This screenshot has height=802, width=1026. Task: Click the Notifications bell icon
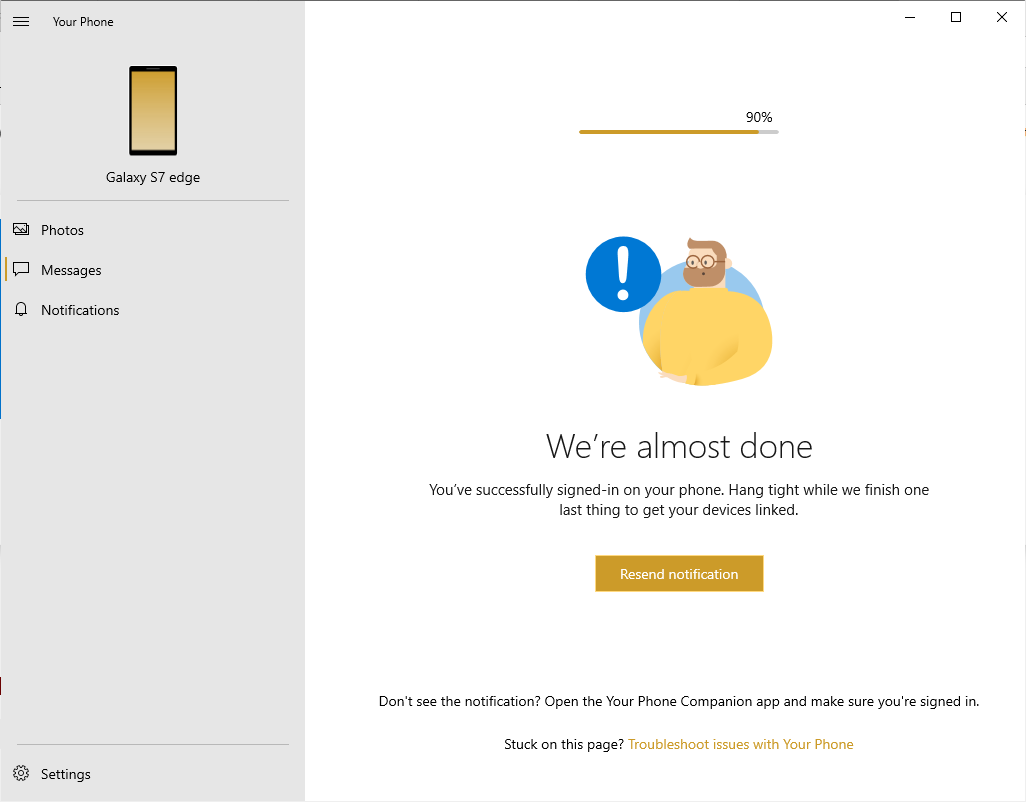tap(21, 309)
